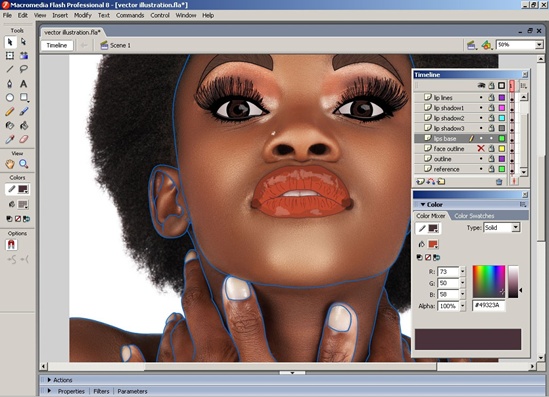The image size is (549, 397).
Task: Select the Pen tool
Action: (x=10, y=84)
